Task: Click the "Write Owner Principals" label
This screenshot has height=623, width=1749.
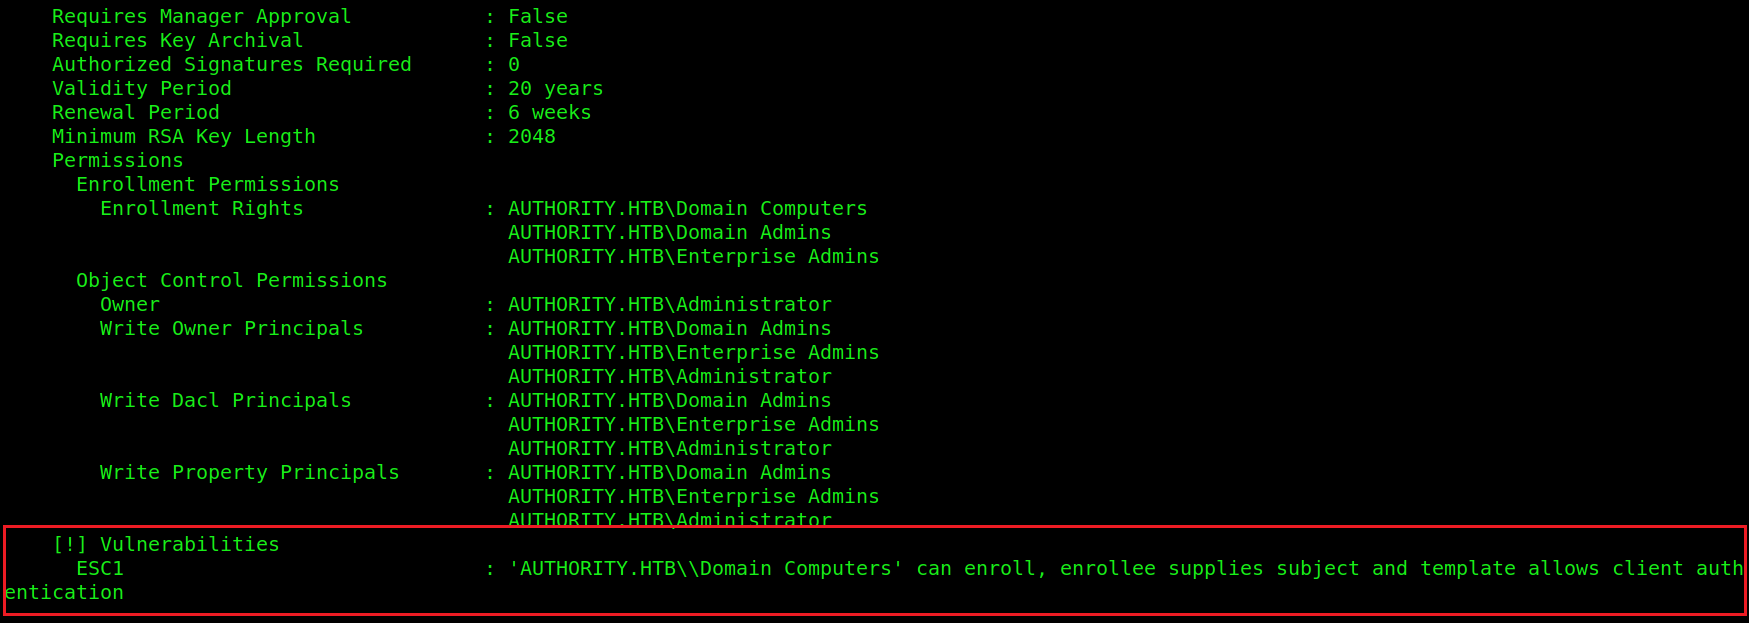Action: click(x=231, y=329)
